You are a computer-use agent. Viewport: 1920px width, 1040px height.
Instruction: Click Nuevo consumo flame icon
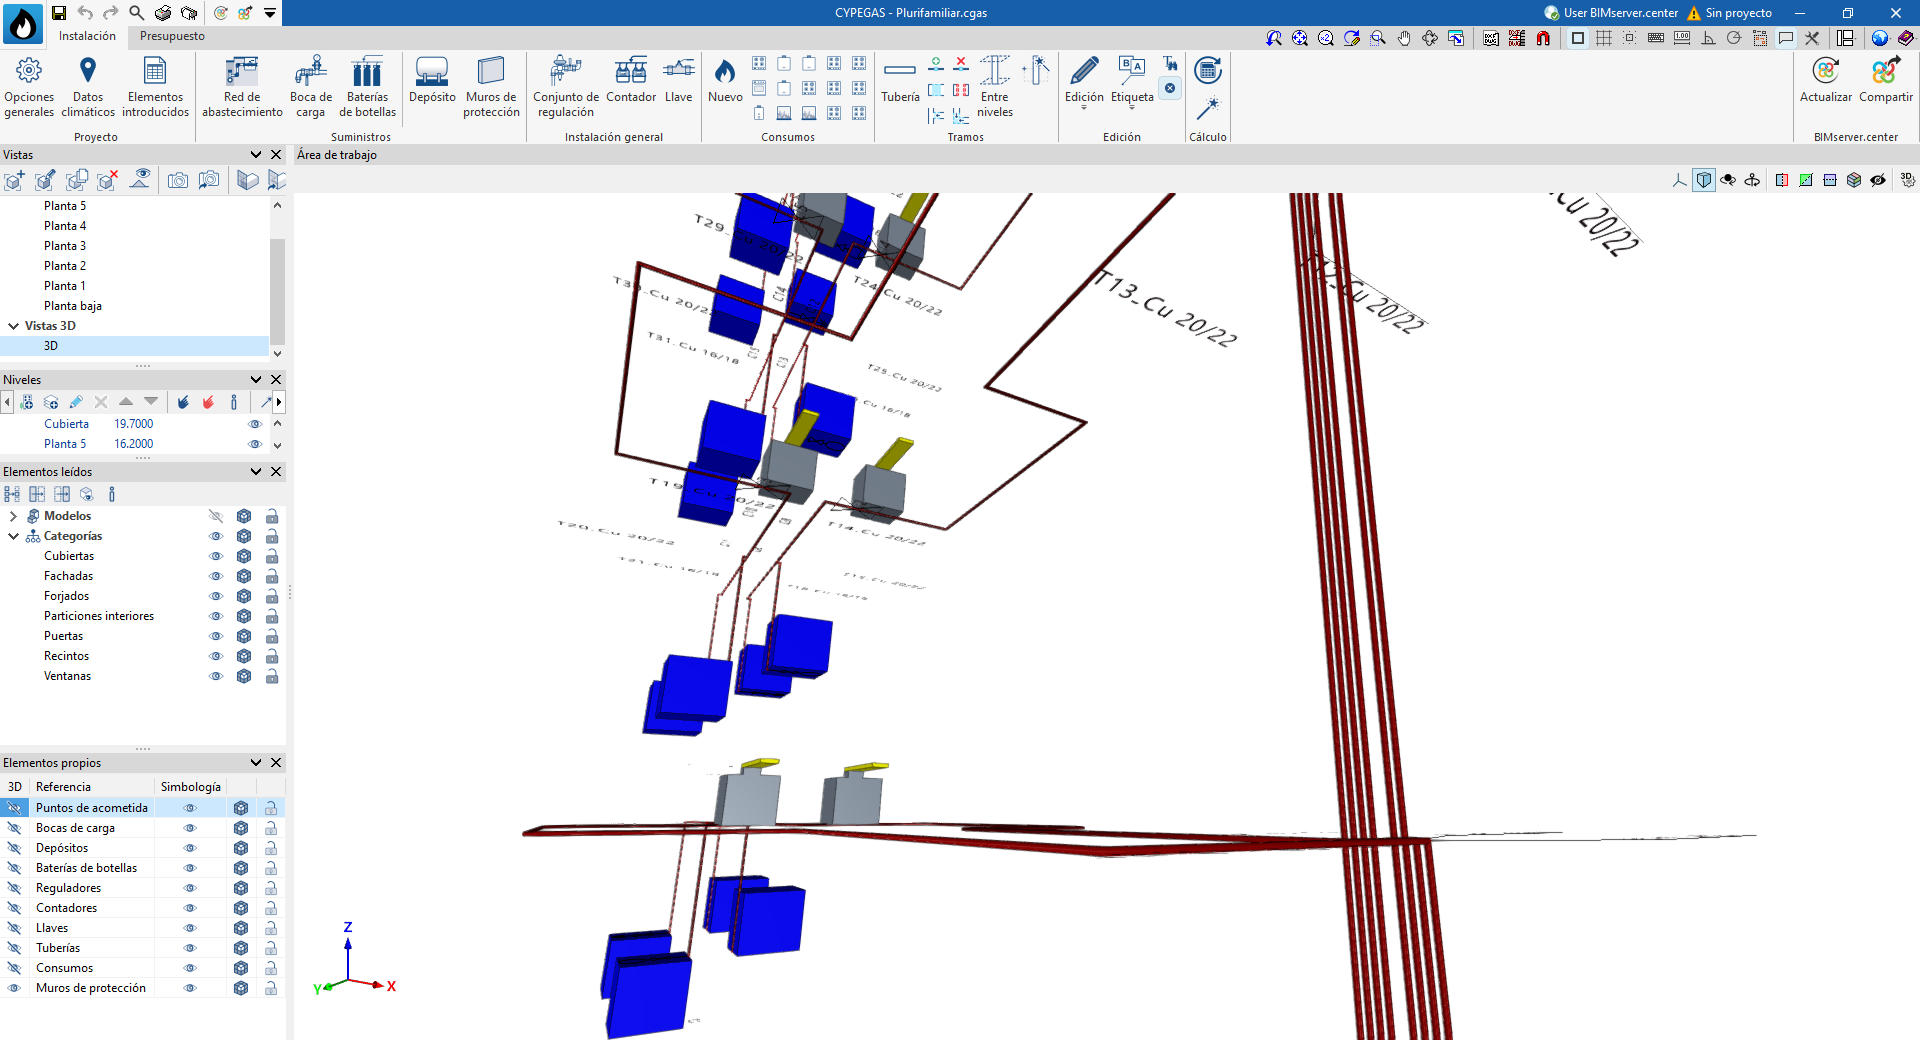(725, 80)
